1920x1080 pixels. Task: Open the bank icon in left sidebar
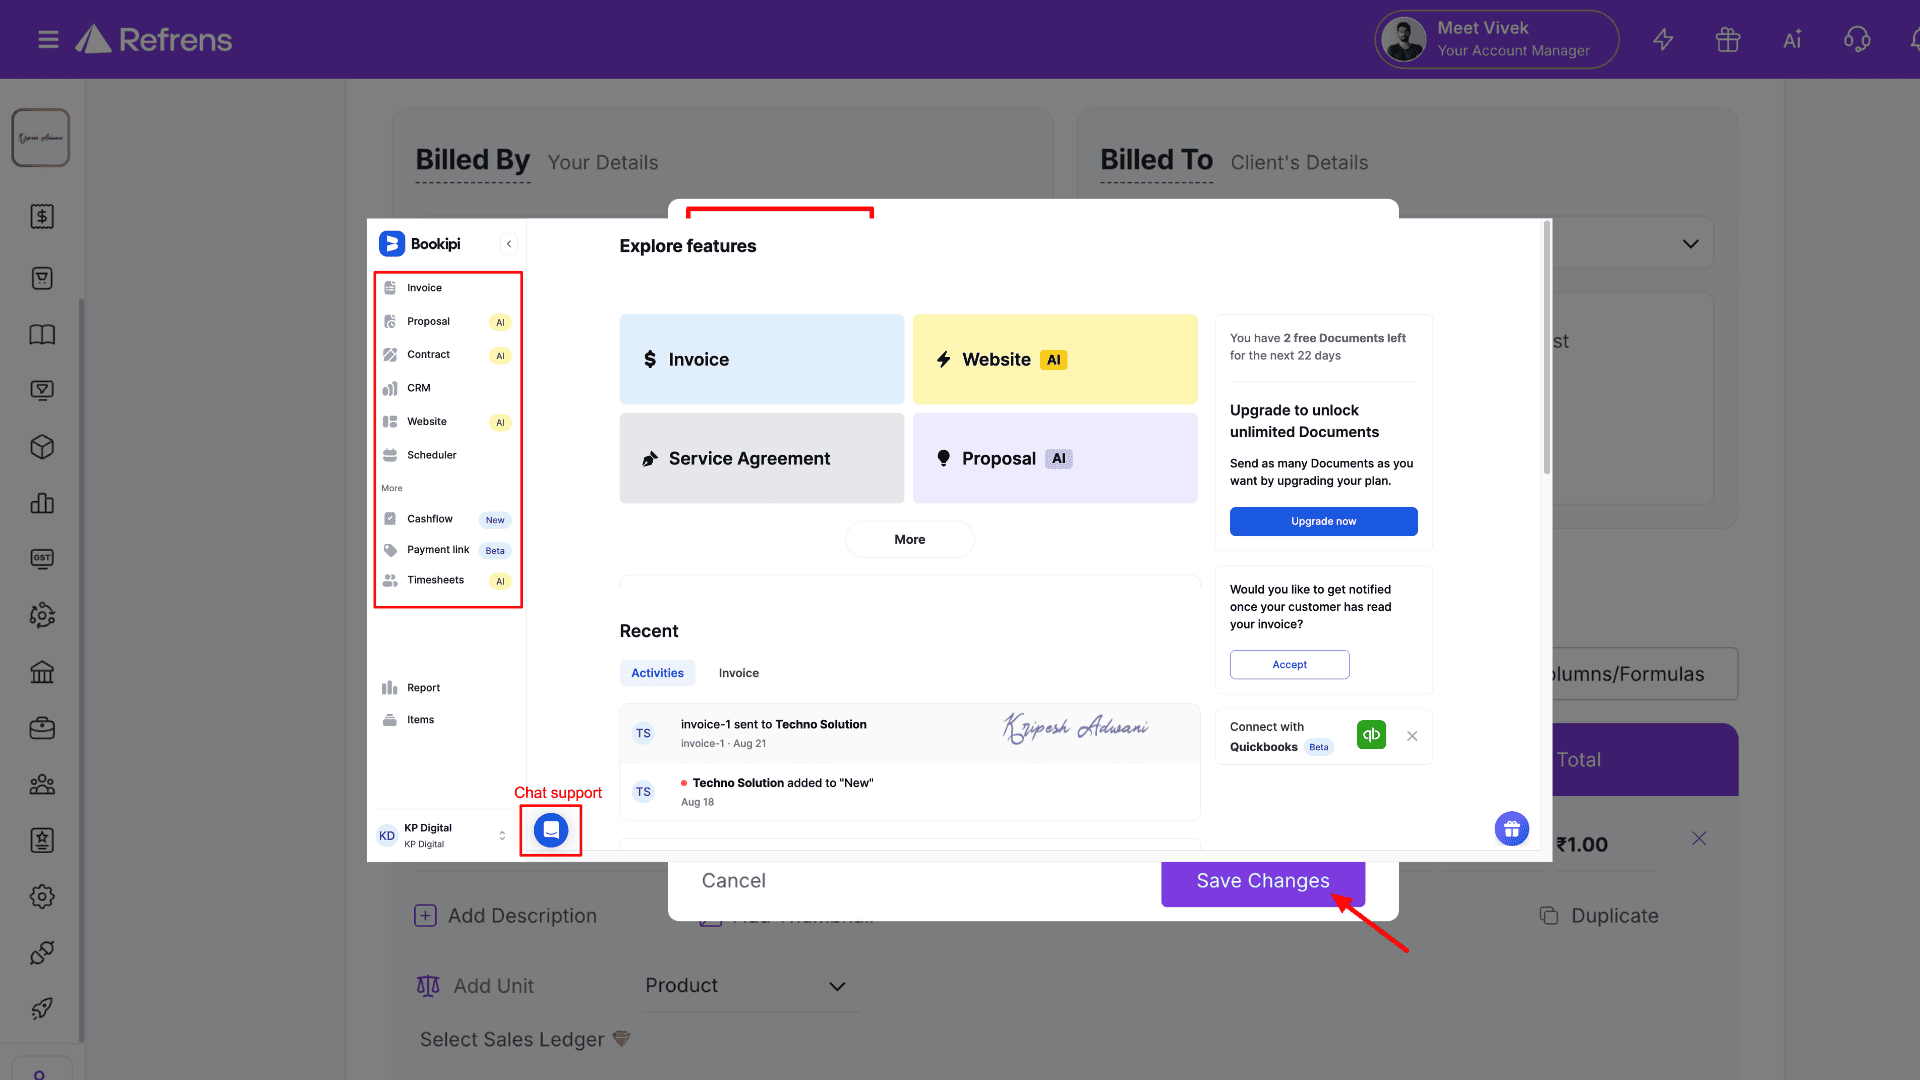(x=42, y=672)
